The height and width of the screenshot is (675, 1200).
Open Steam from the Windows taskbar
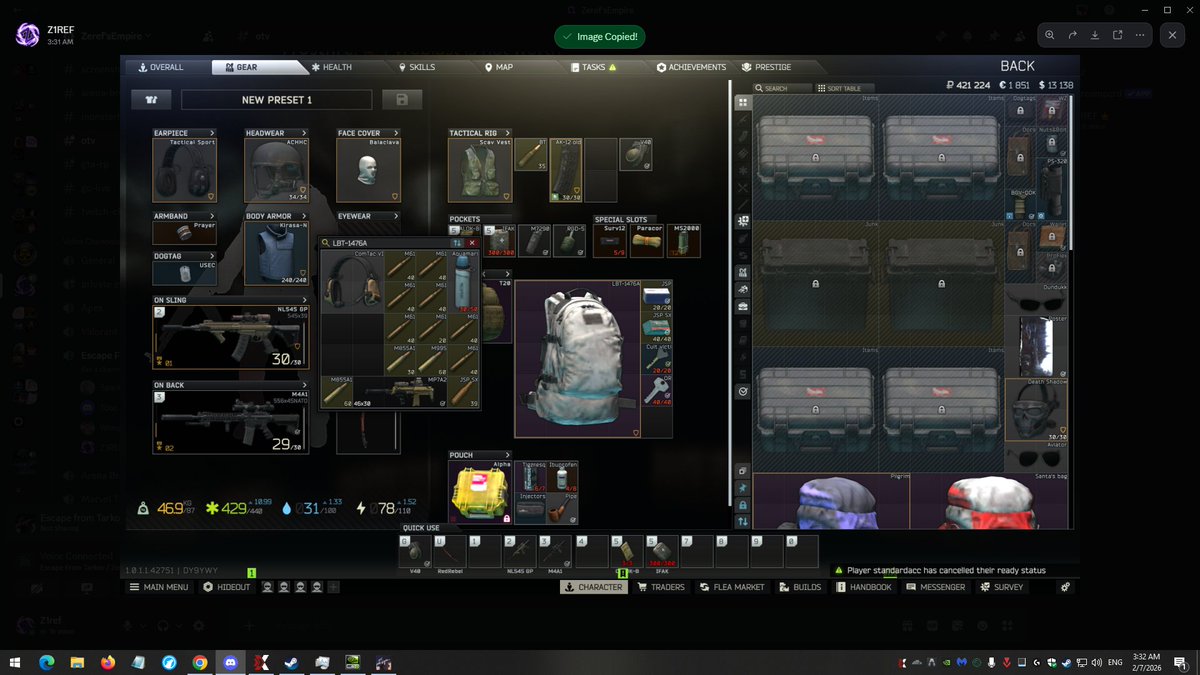pyautogui.click(x=291, y=662)
